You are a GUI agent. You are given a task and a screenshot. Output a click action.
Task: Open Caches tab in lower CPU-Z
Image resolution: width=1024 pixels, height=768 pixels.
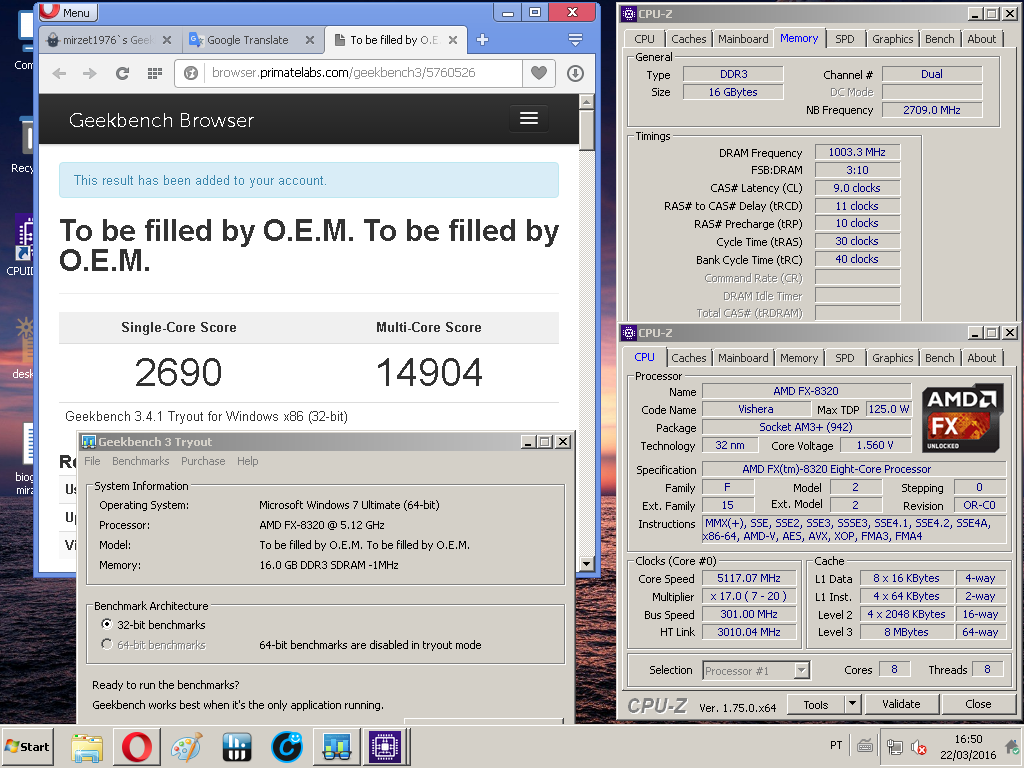688,358
